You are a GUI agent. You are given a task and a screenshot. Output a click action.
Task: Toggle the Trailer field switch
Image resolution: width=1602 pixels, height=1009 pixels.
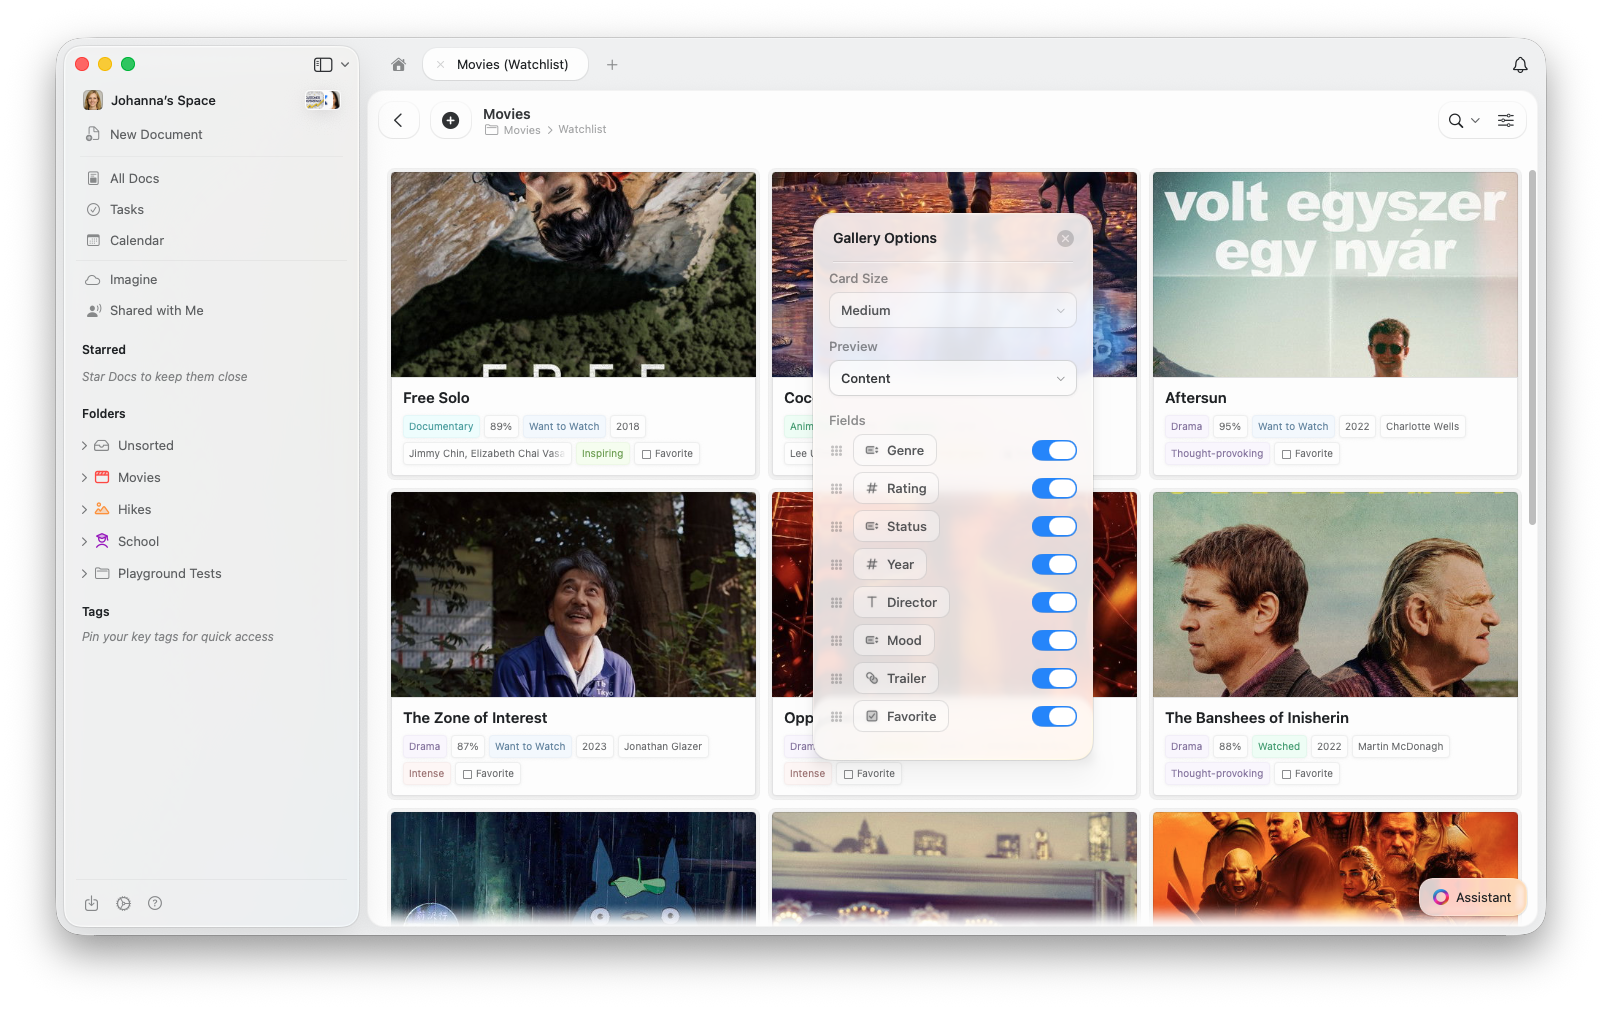(1054, 679)
